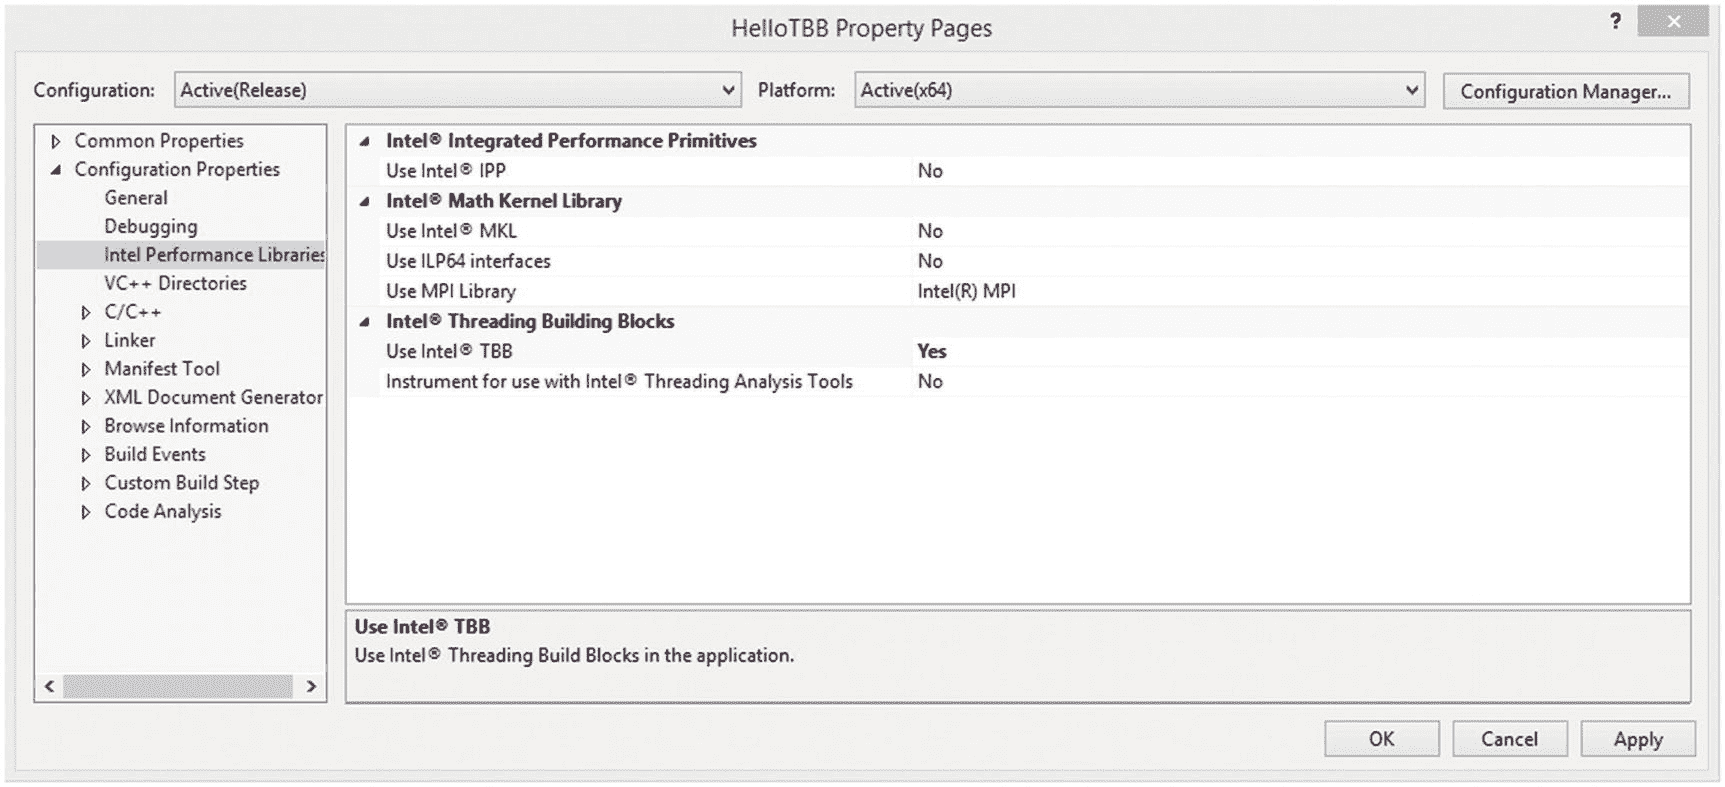Close the HelloTBB Property Pages dialog
Image resolution: width=1725 pixels, height=787 pixels.
(1673, 21)
